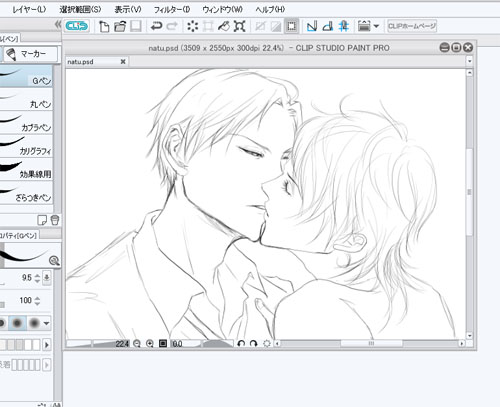Click the canvas scroll-up arrow

(x=470, y=73)
